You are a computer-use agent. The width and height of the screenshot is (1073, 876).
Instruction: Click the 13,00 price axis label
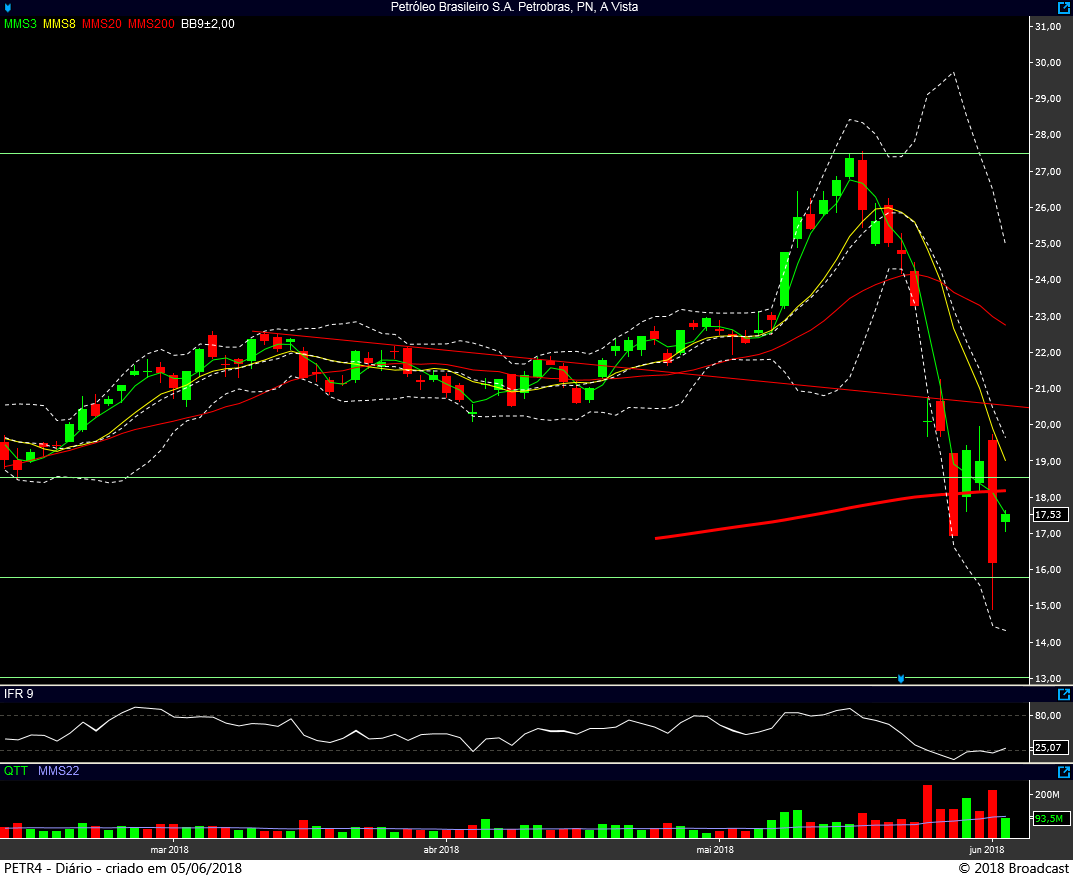point(1048,679)
